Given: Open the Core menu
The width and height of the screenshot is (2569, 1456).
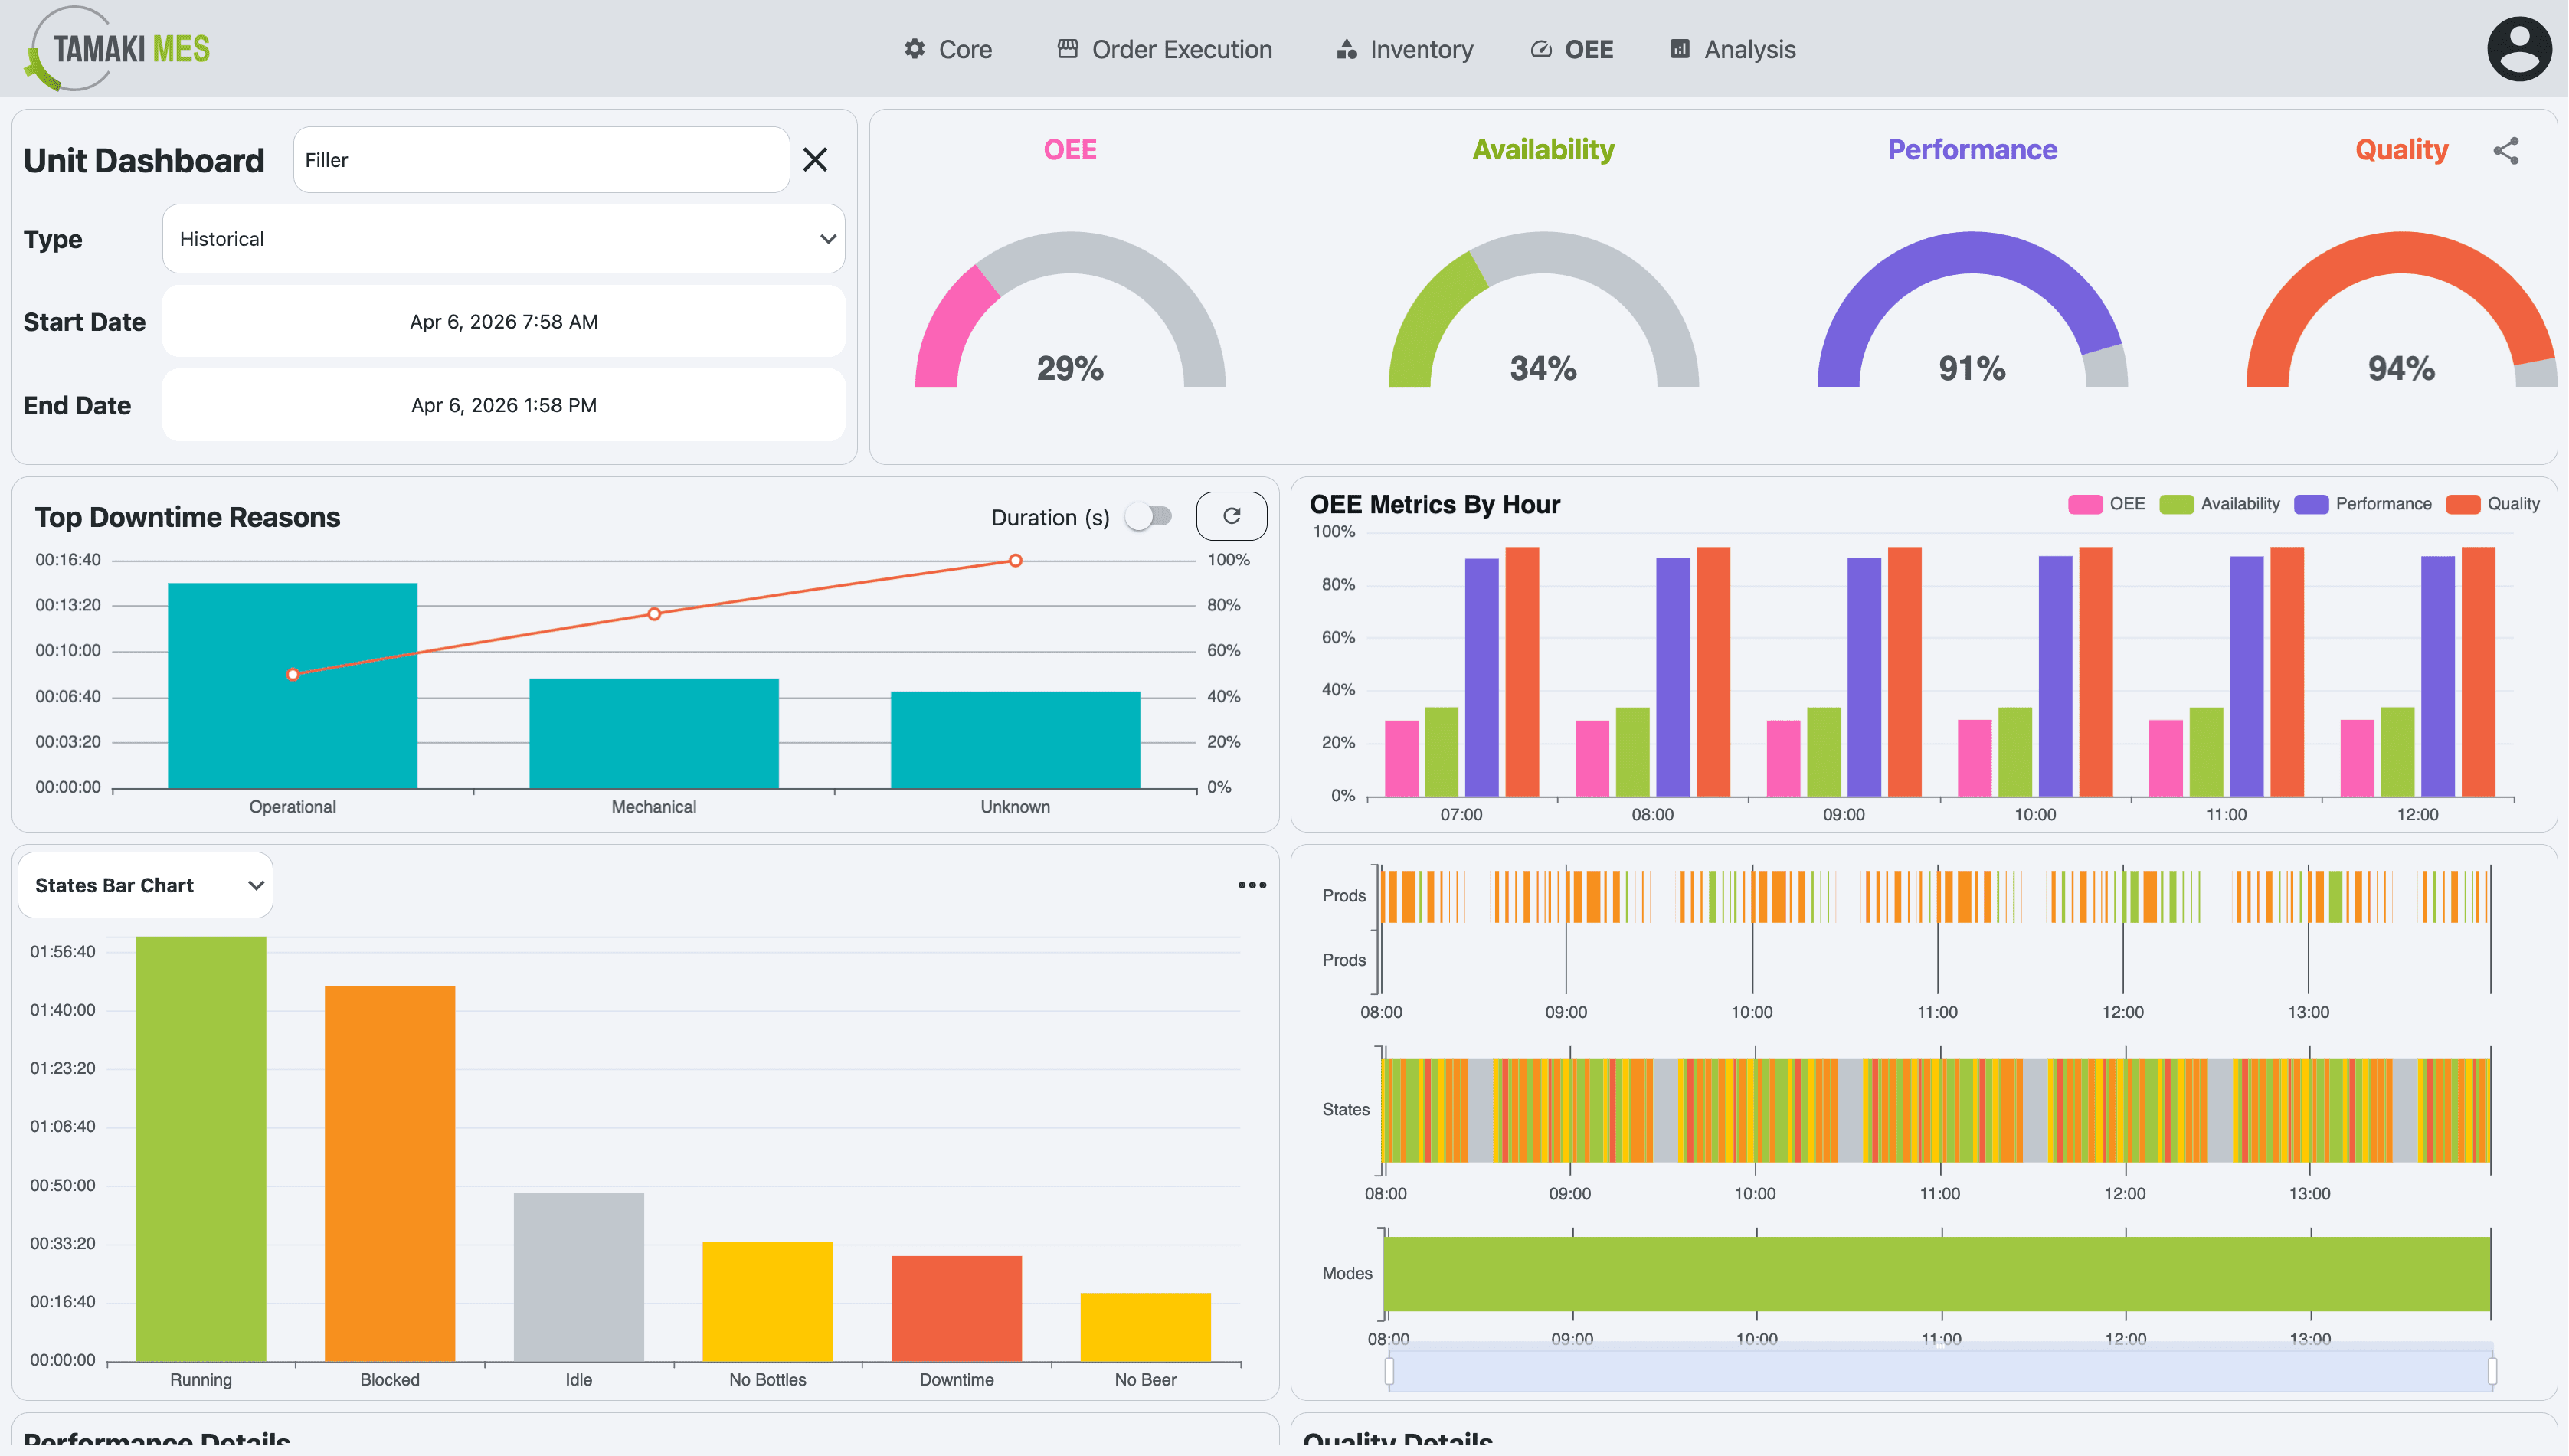Looking at the screenshot, I should click(947, 49).
